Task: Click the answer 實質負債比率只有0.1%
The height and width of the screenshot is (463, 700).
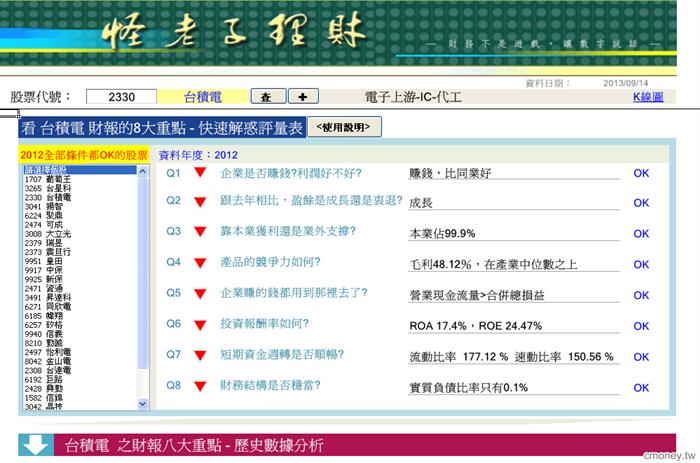Action: (x=469, y=388)
